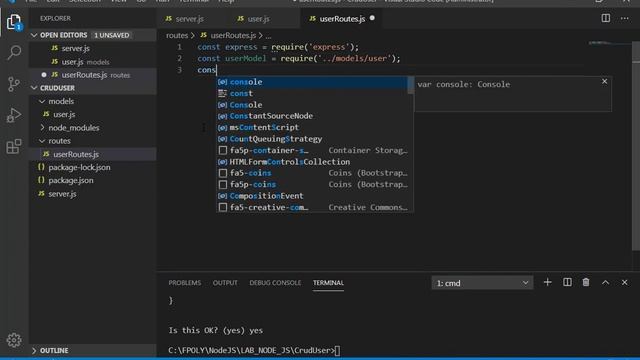Open package-lock.json file

tap(93, 167)
